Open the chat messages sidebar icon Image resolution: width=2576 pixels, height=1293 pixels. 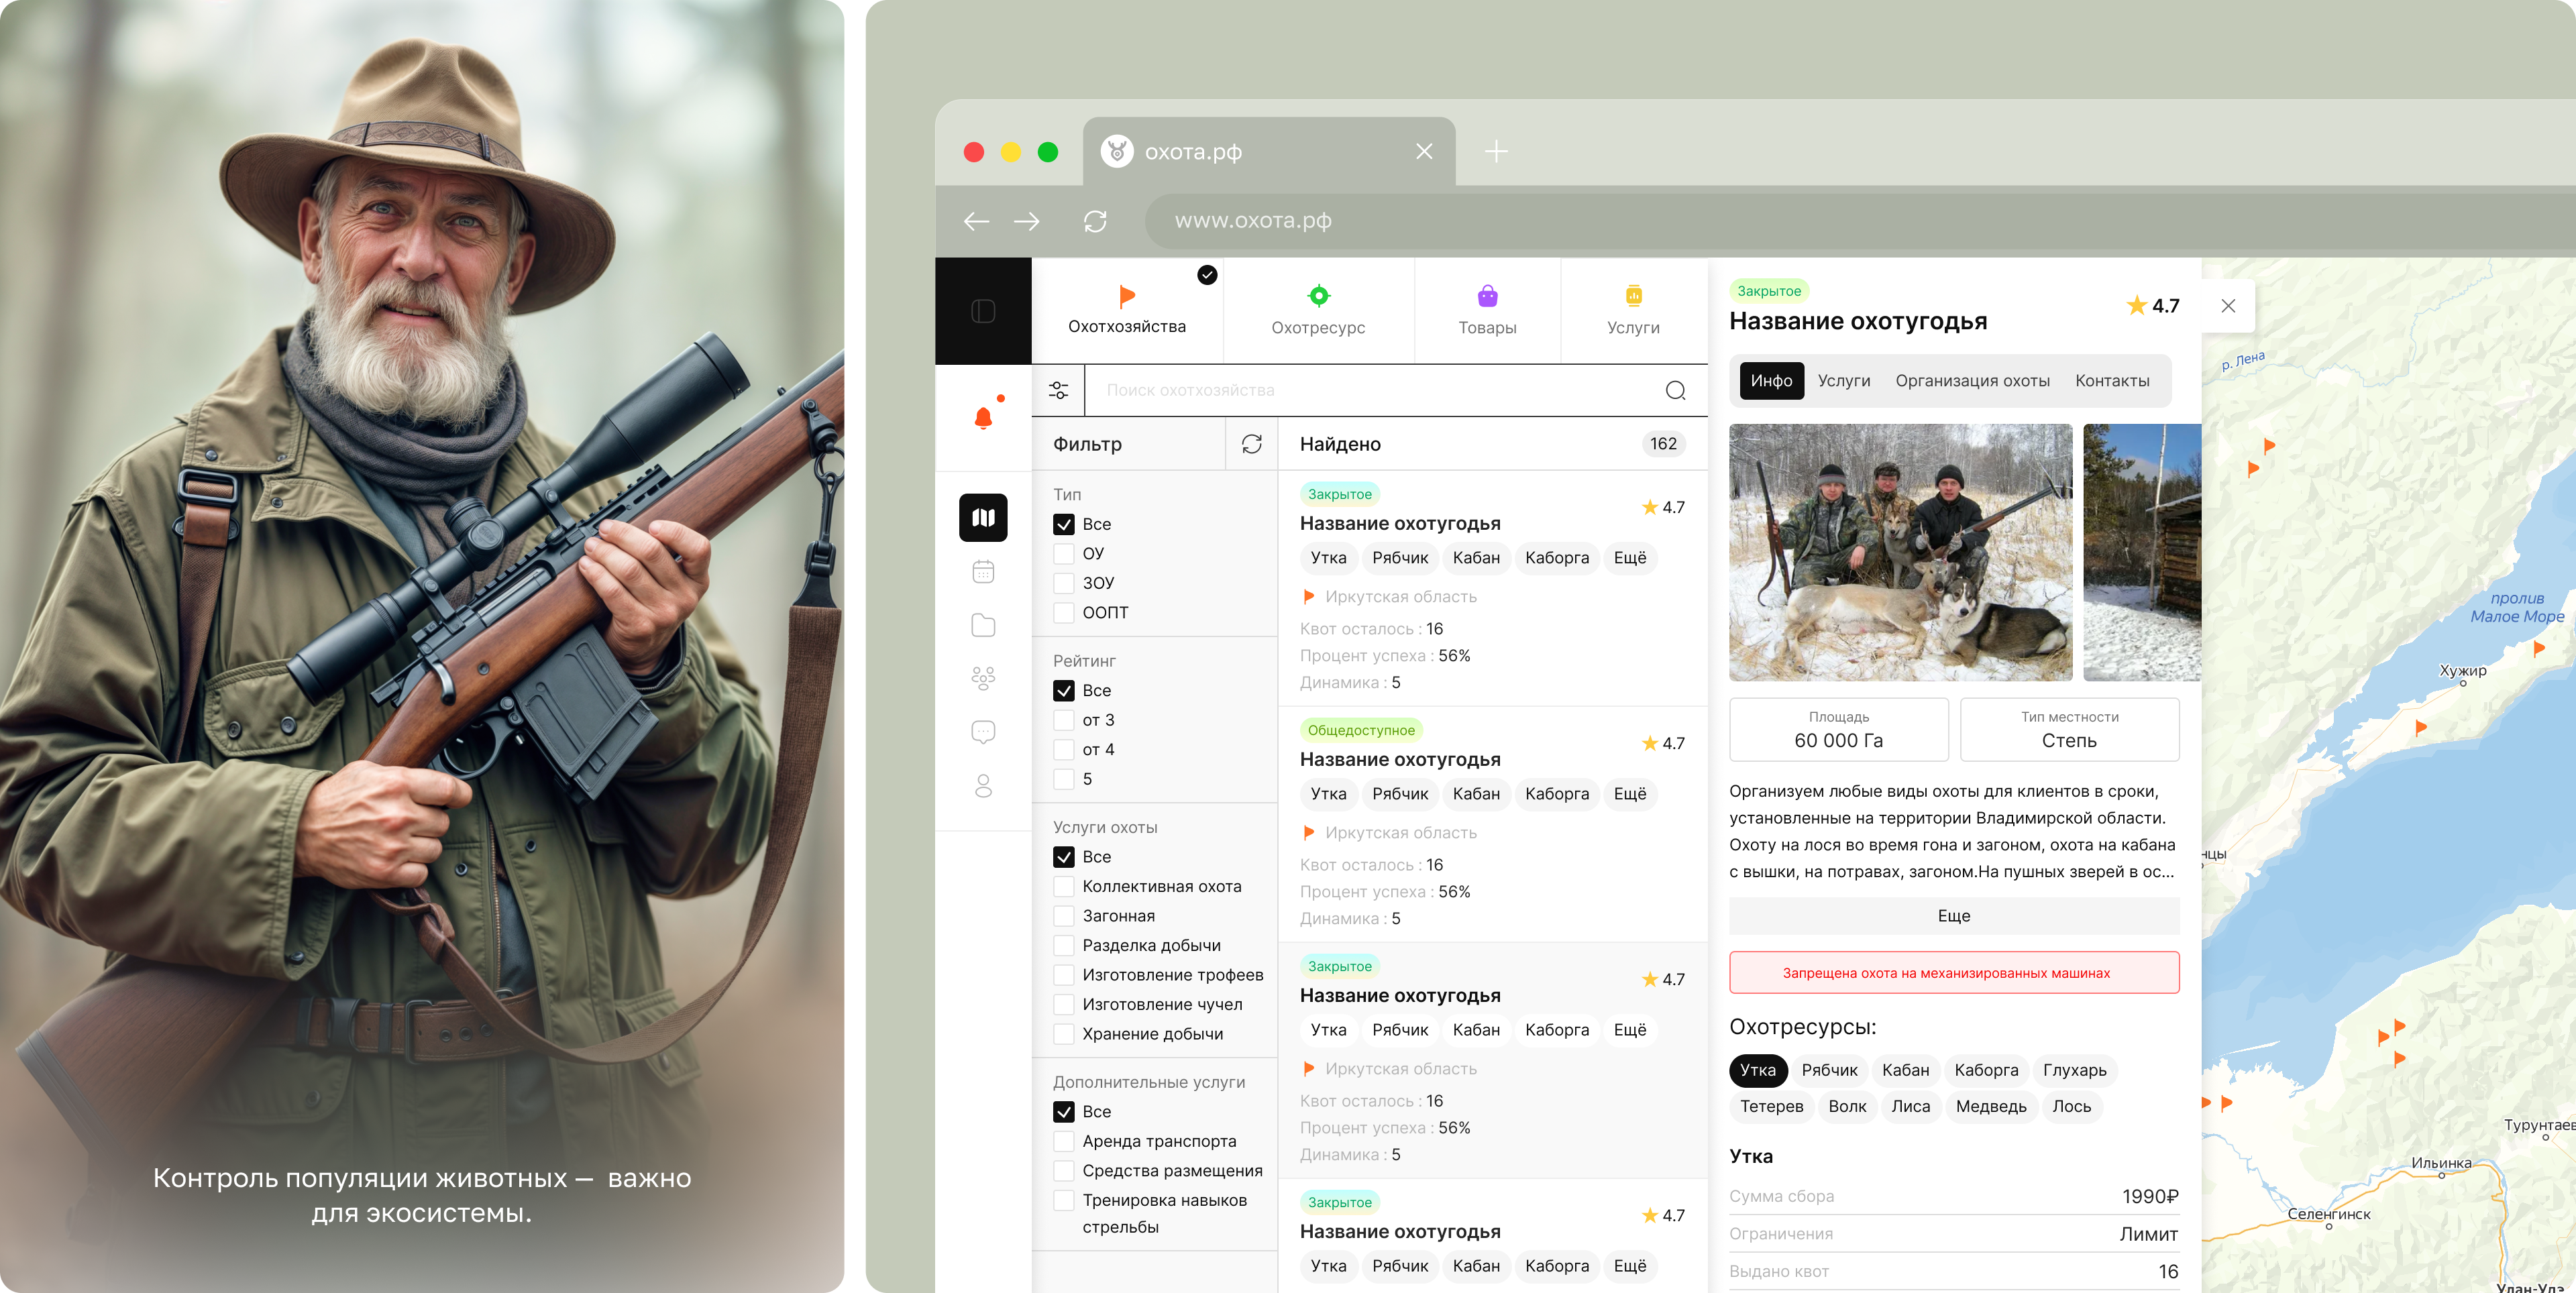coord(983,733)
